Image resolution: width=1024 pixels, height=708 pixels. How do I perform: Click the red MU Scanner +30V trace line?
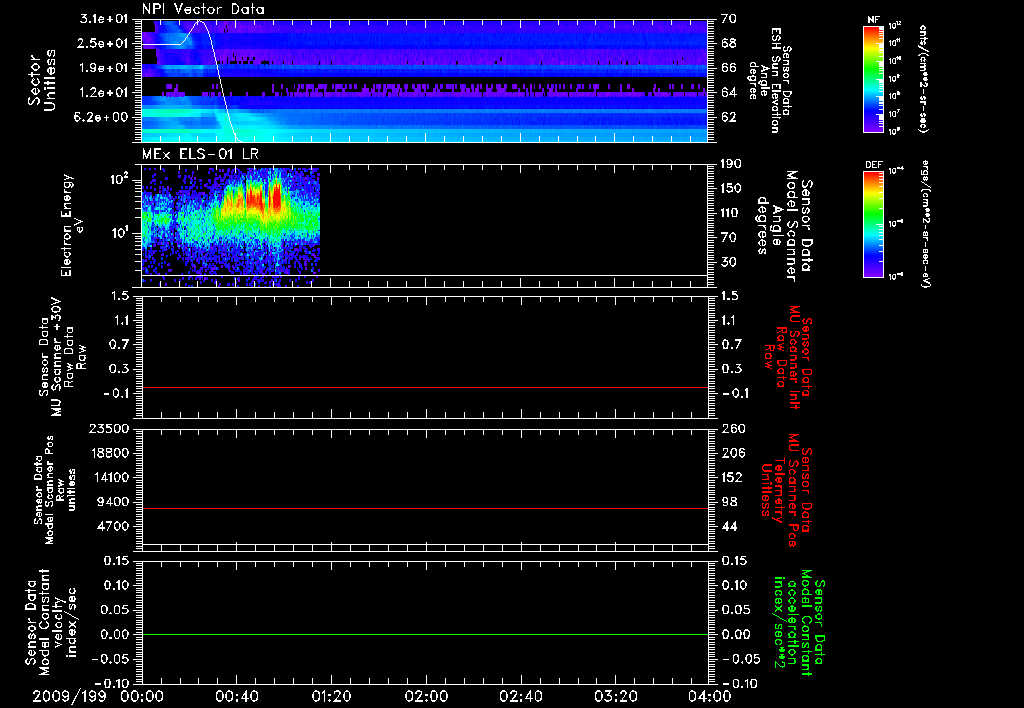(x=424, y=387)
